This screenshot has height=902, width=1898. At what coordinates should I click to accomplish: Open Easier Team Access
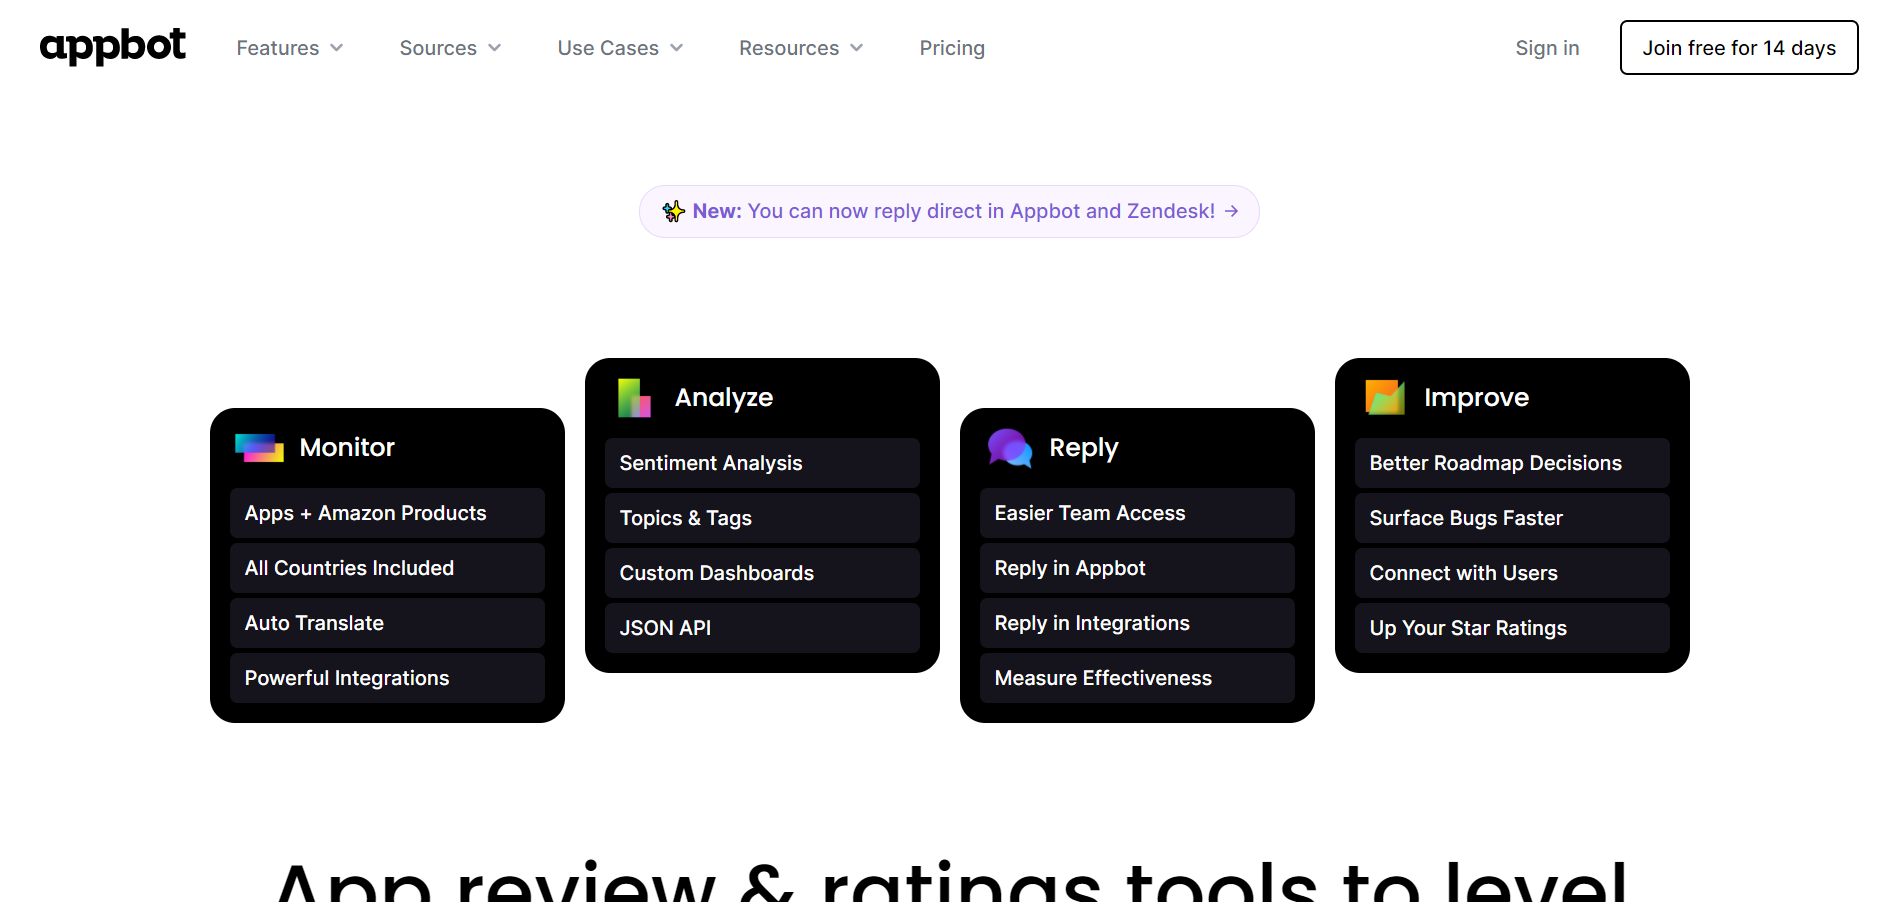[x=1137, y=513]
